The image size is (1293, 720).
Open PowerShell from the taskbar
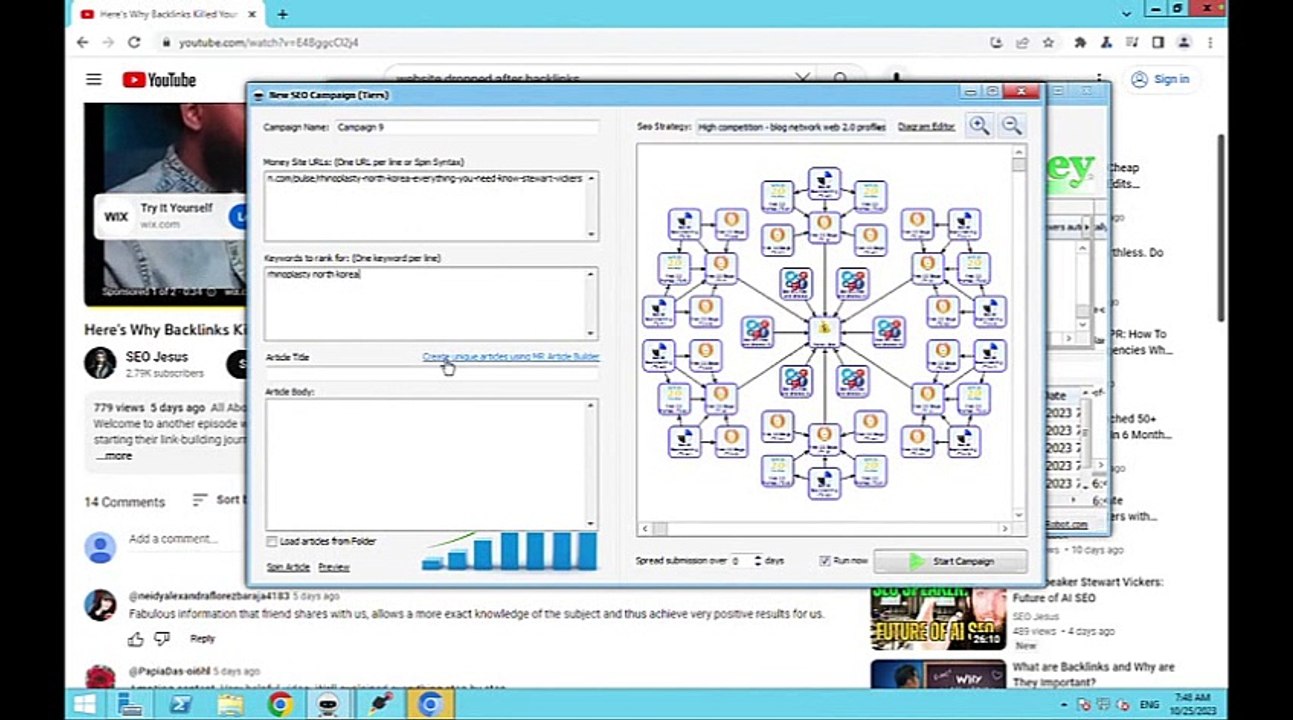[181, 705]
